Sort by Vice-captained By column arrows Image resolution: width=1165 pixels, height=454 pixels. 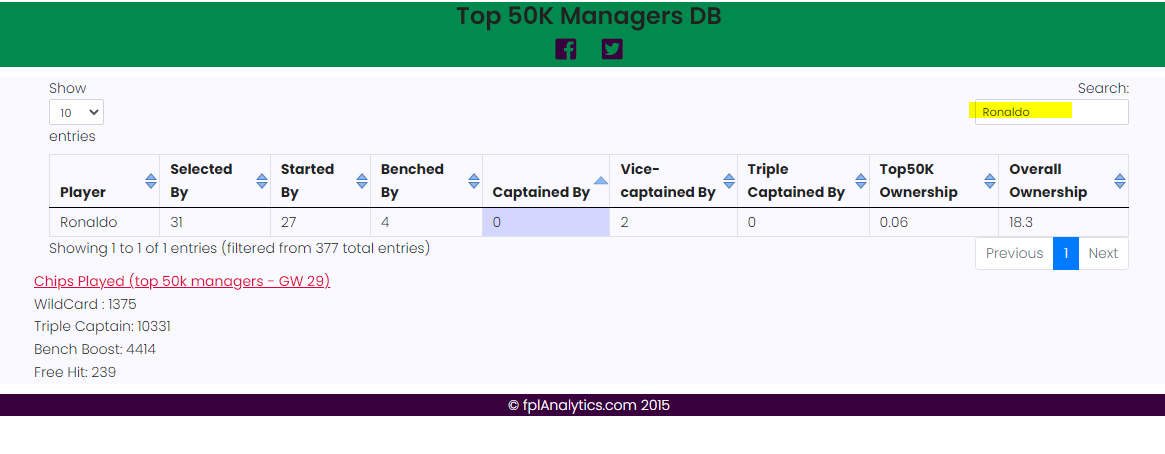[x=729, y=181]
